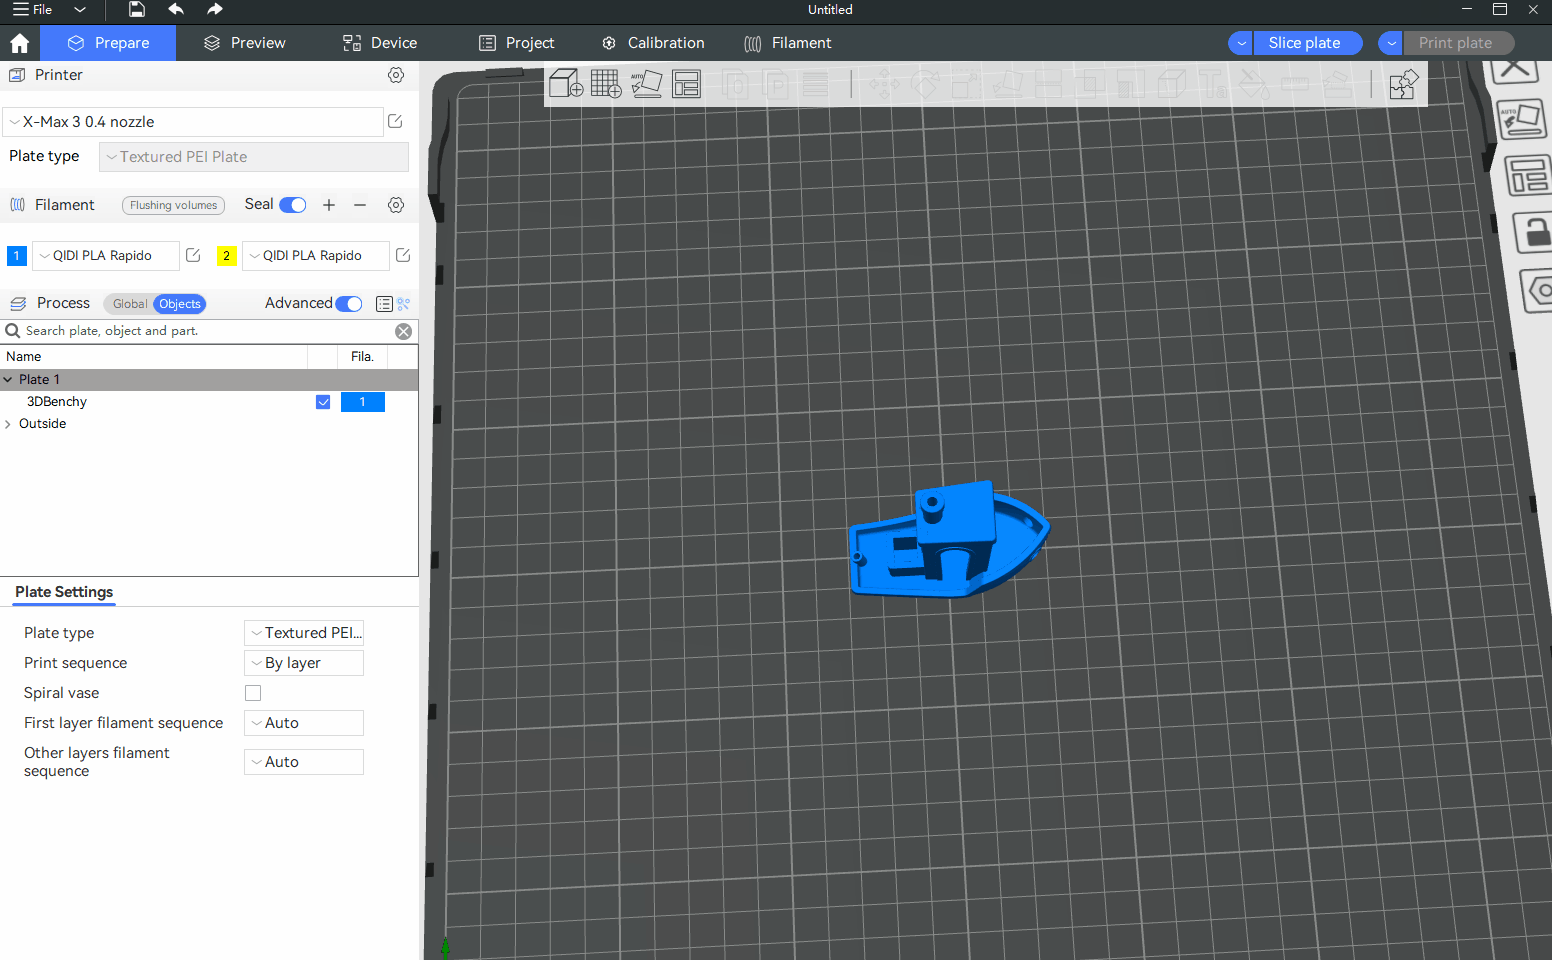The image size is (1552, 960).
Task: Toggle the Advanced mode switch
Action: (349, 304)
